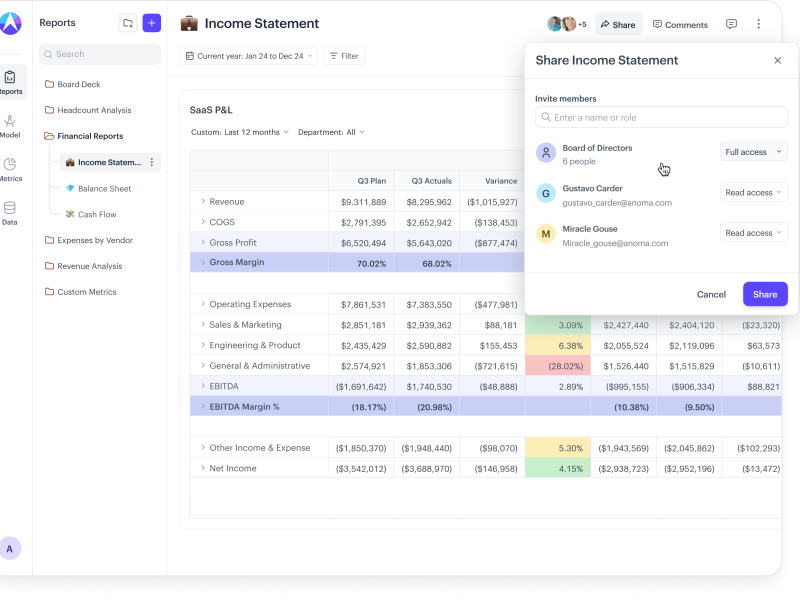Viewport: 800px width, 600px height.
Task: Click the purple Share button in dialog
Action: tap(765, 294)
